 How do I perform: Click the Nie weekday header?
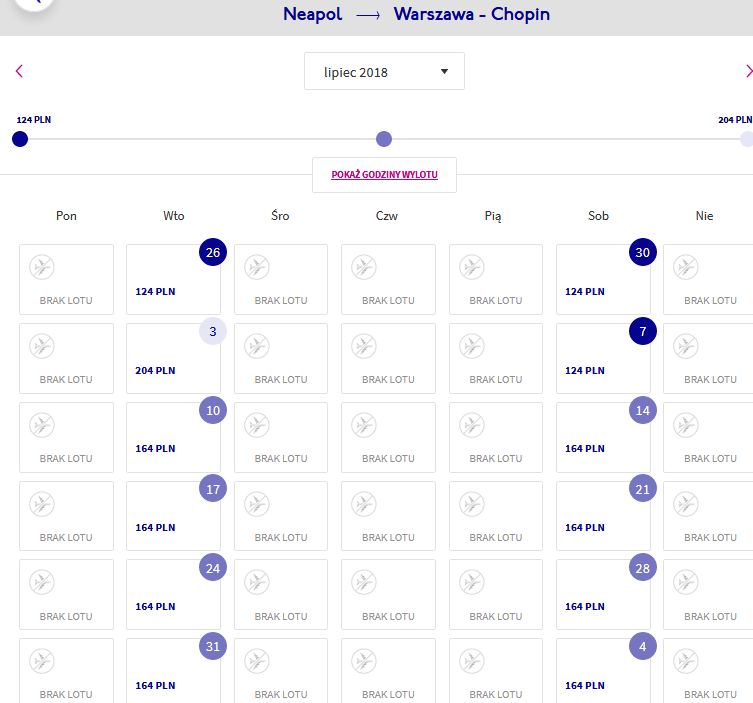(x=704, y=216)
